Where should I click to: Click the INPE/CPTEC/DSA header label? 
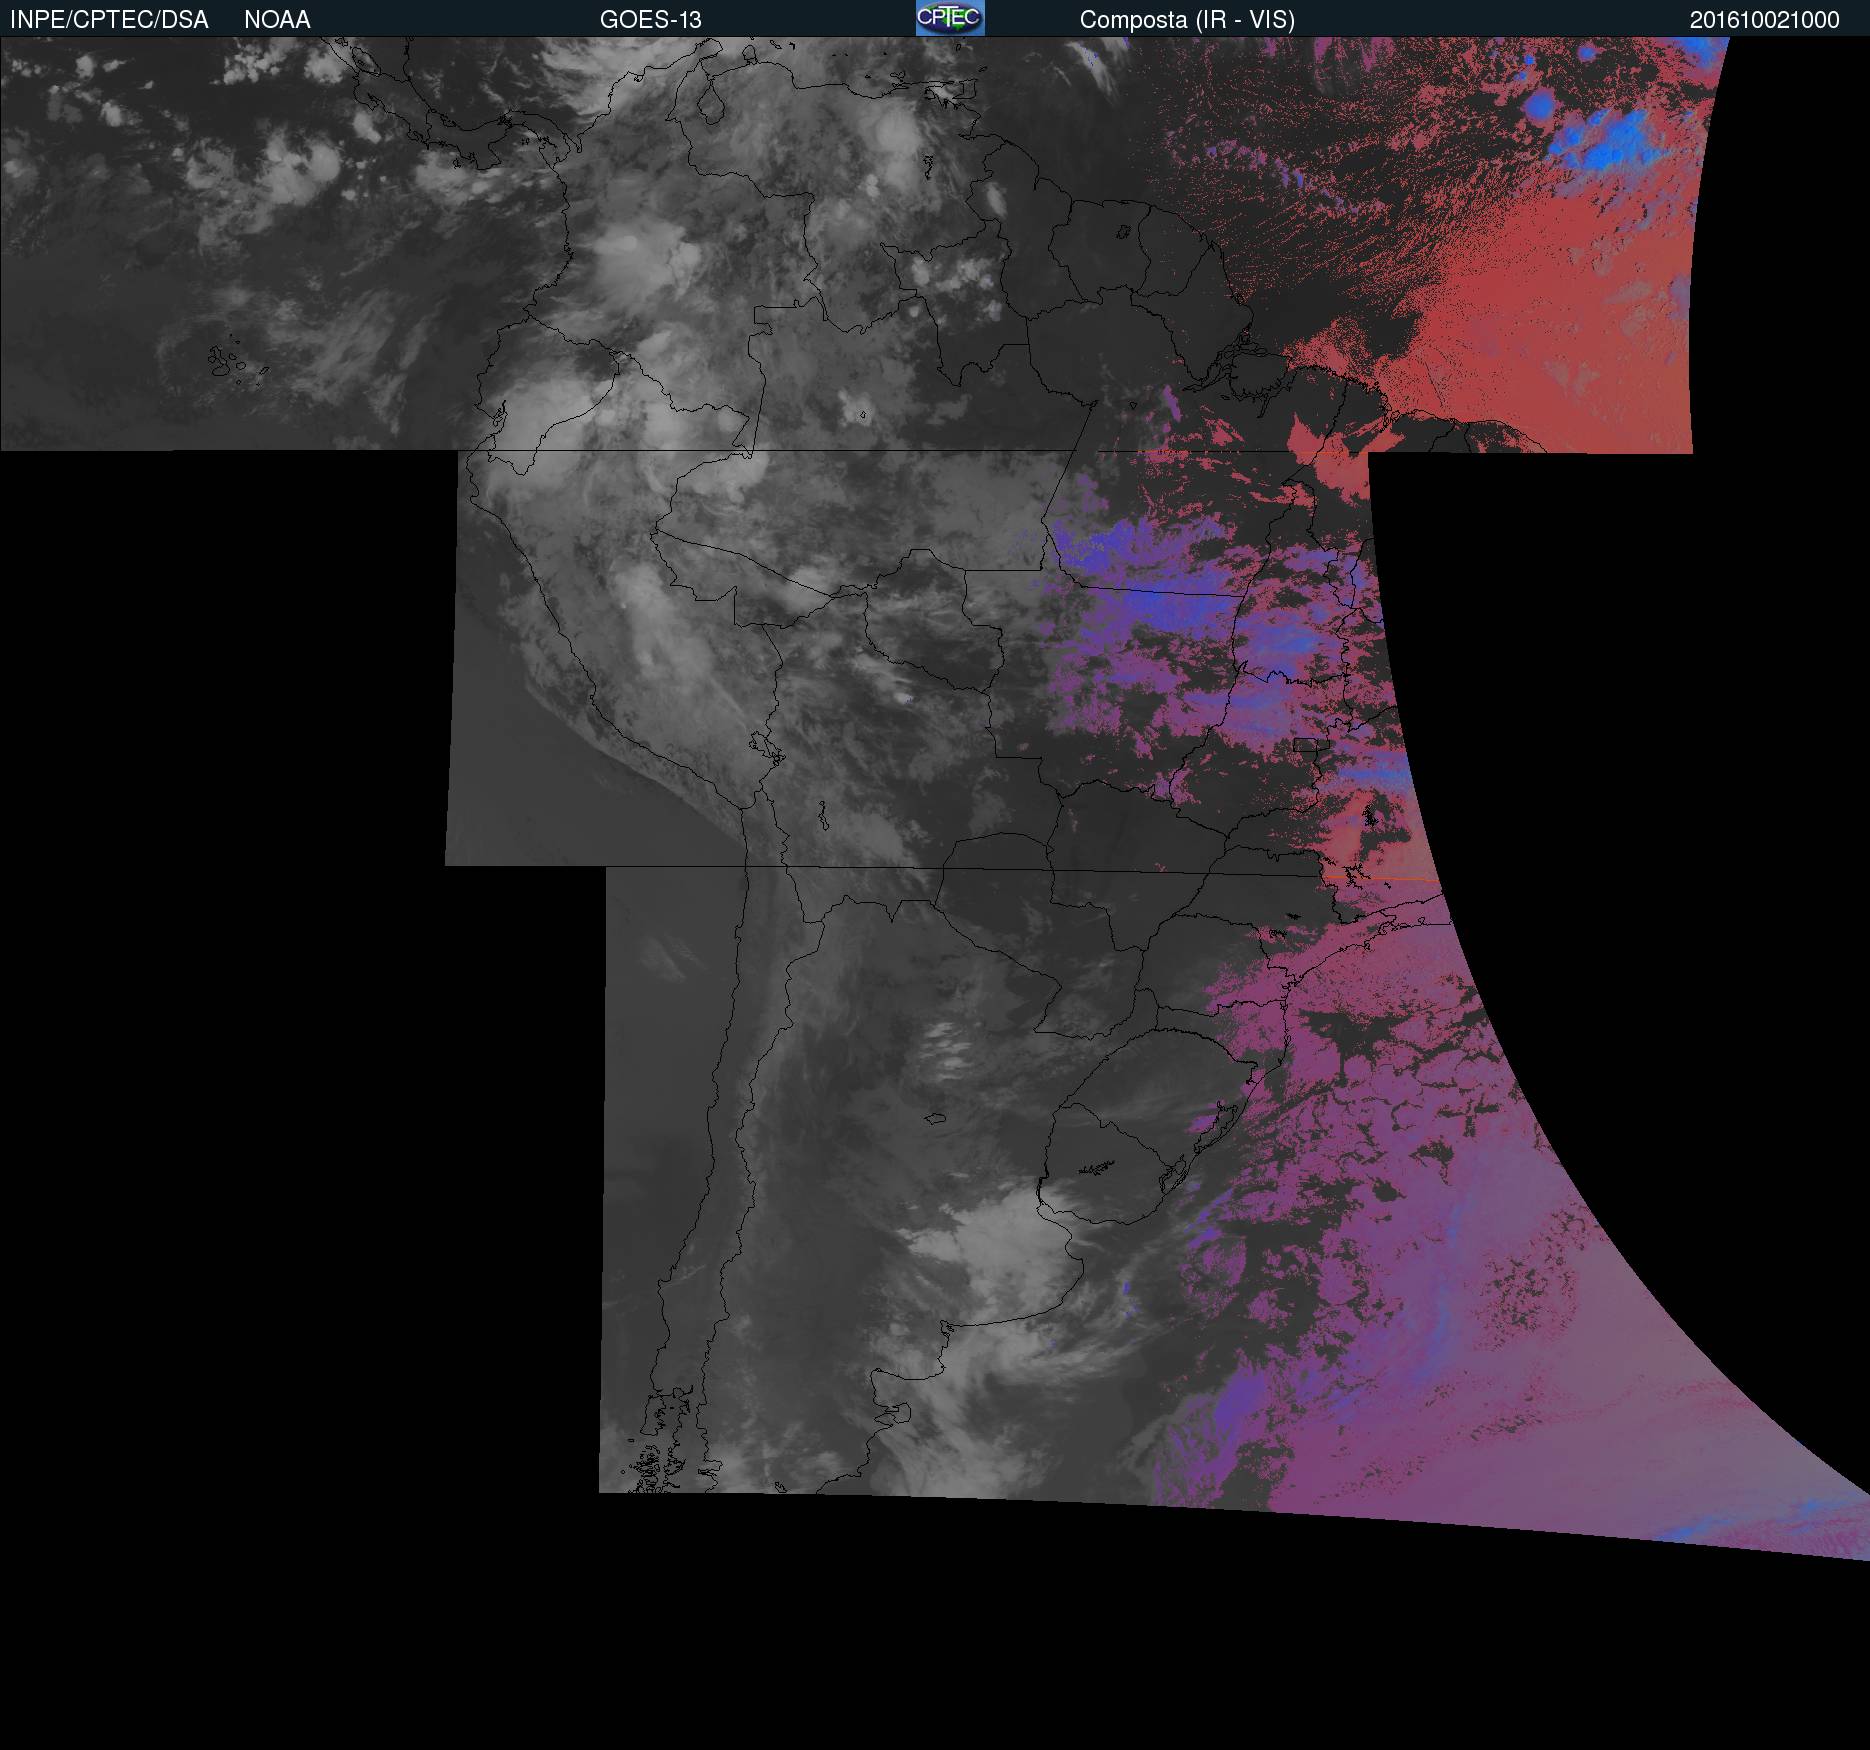[109, 20]
